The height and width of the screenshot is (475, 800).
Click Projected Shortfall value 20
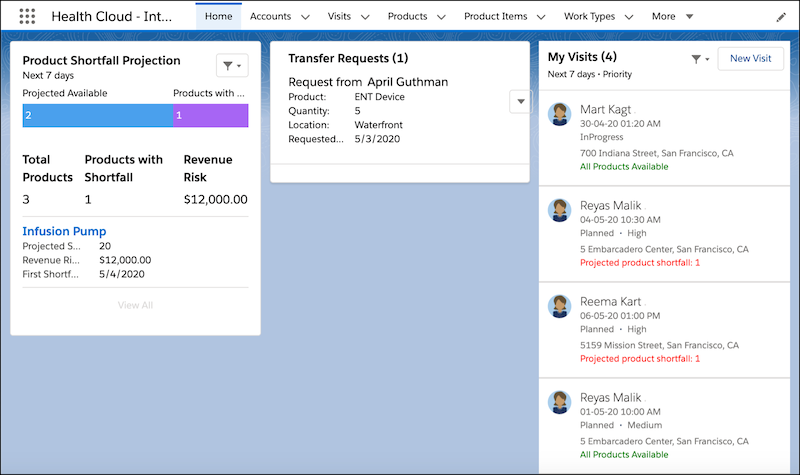105,246
